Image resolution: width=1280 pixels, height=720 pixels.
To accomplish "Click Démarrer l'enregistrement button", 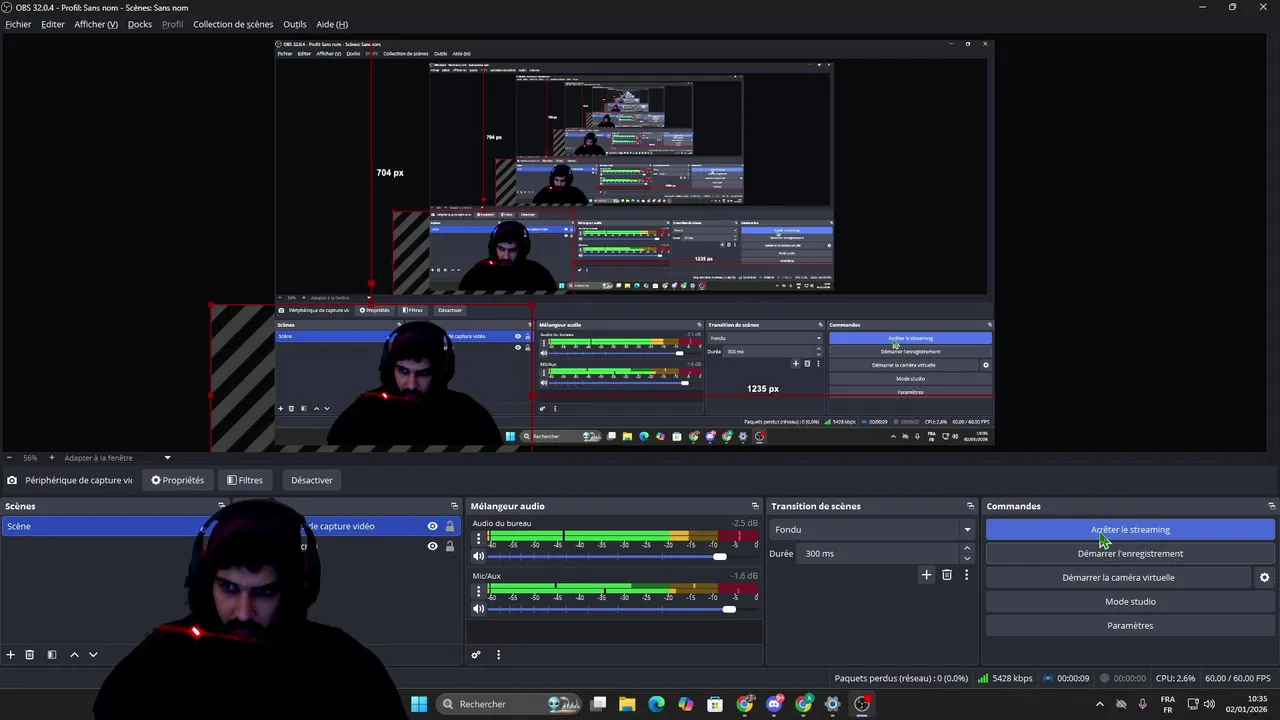I will pyautogui.click(x=1130, y=553).
